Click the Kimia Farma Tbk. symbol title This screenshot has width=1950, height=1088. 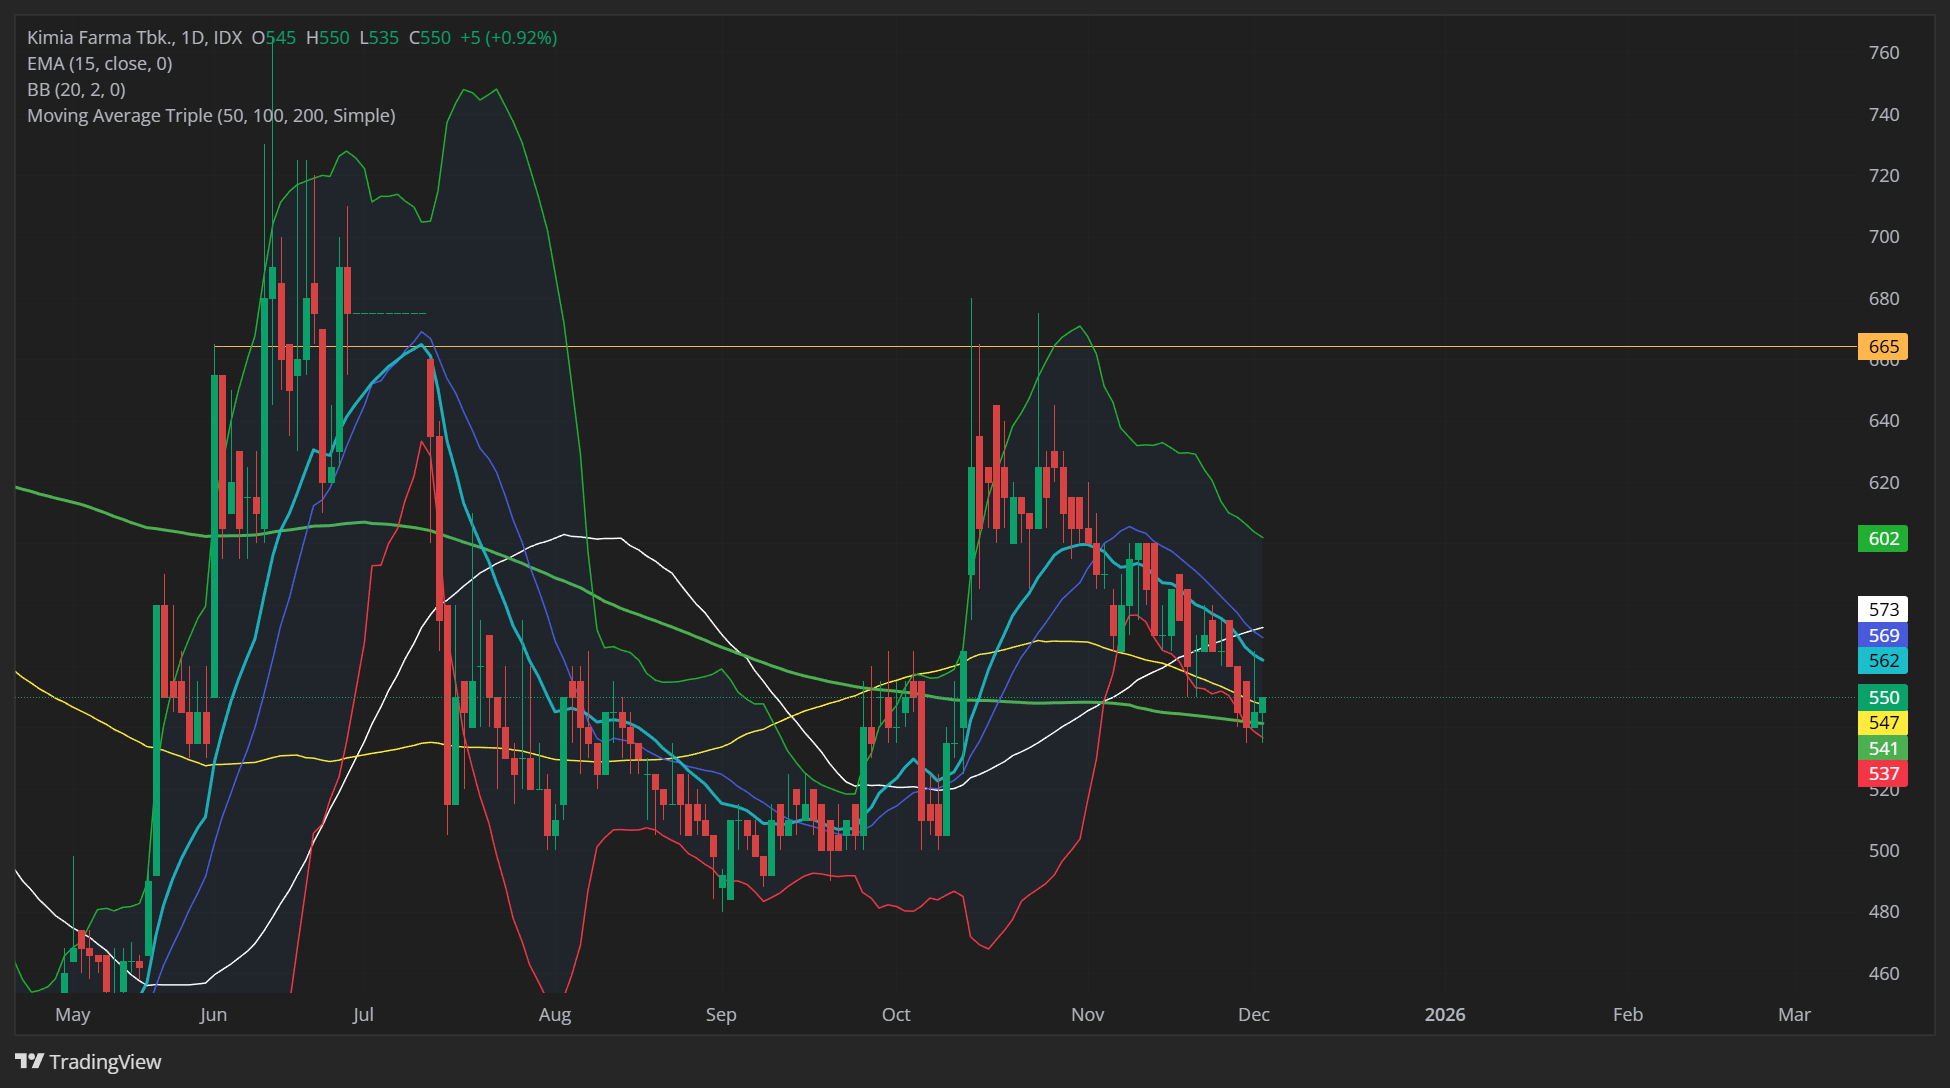point(100,38)
